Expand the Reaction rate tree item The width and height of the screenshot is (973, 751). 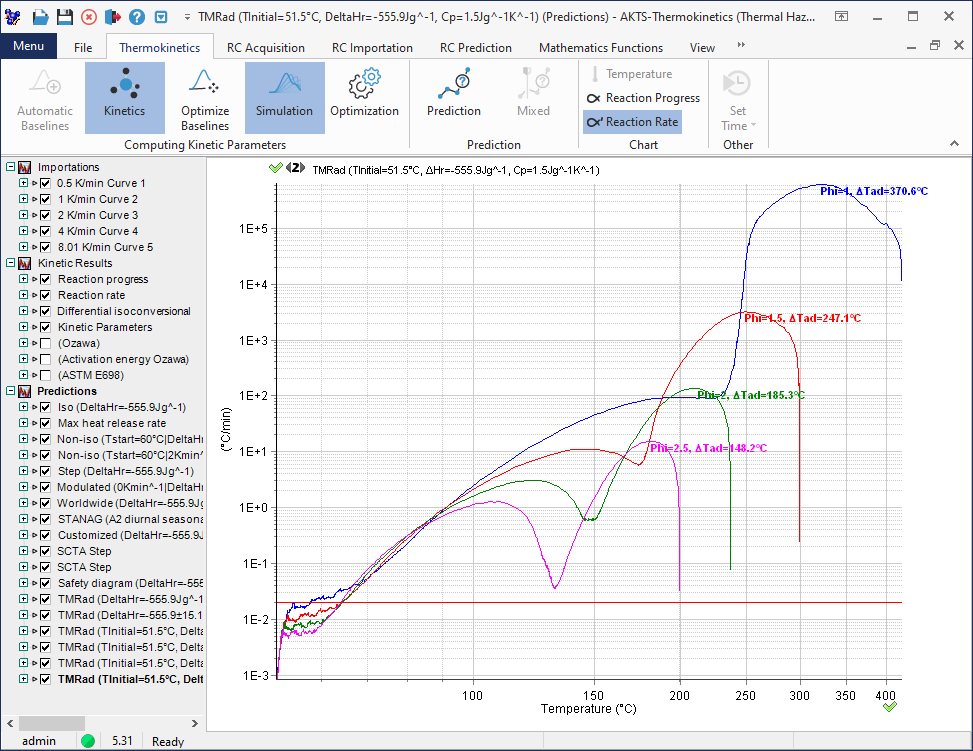(x=23, y=295)
